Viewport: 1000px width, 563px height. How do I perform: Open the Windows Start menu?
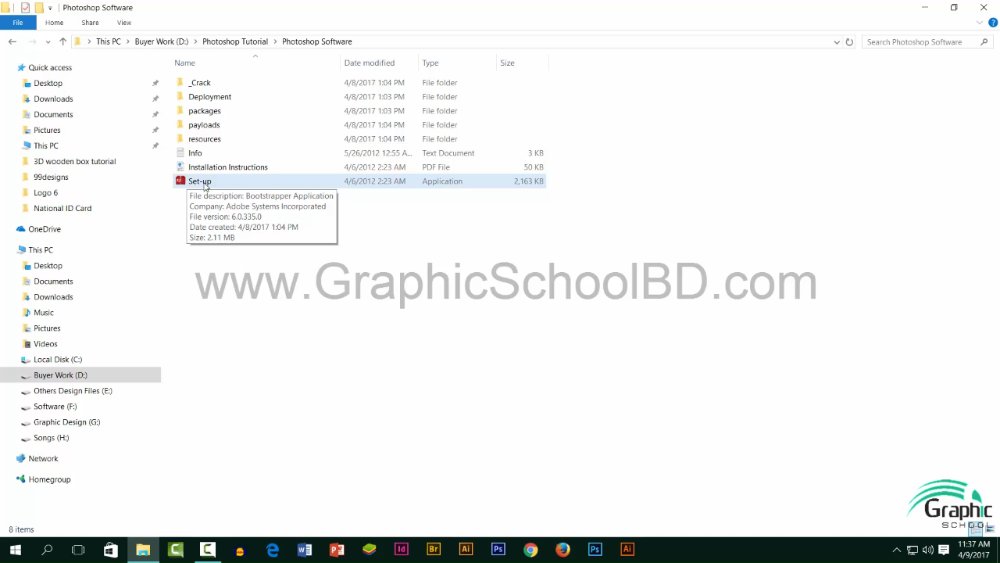point(15,550)
